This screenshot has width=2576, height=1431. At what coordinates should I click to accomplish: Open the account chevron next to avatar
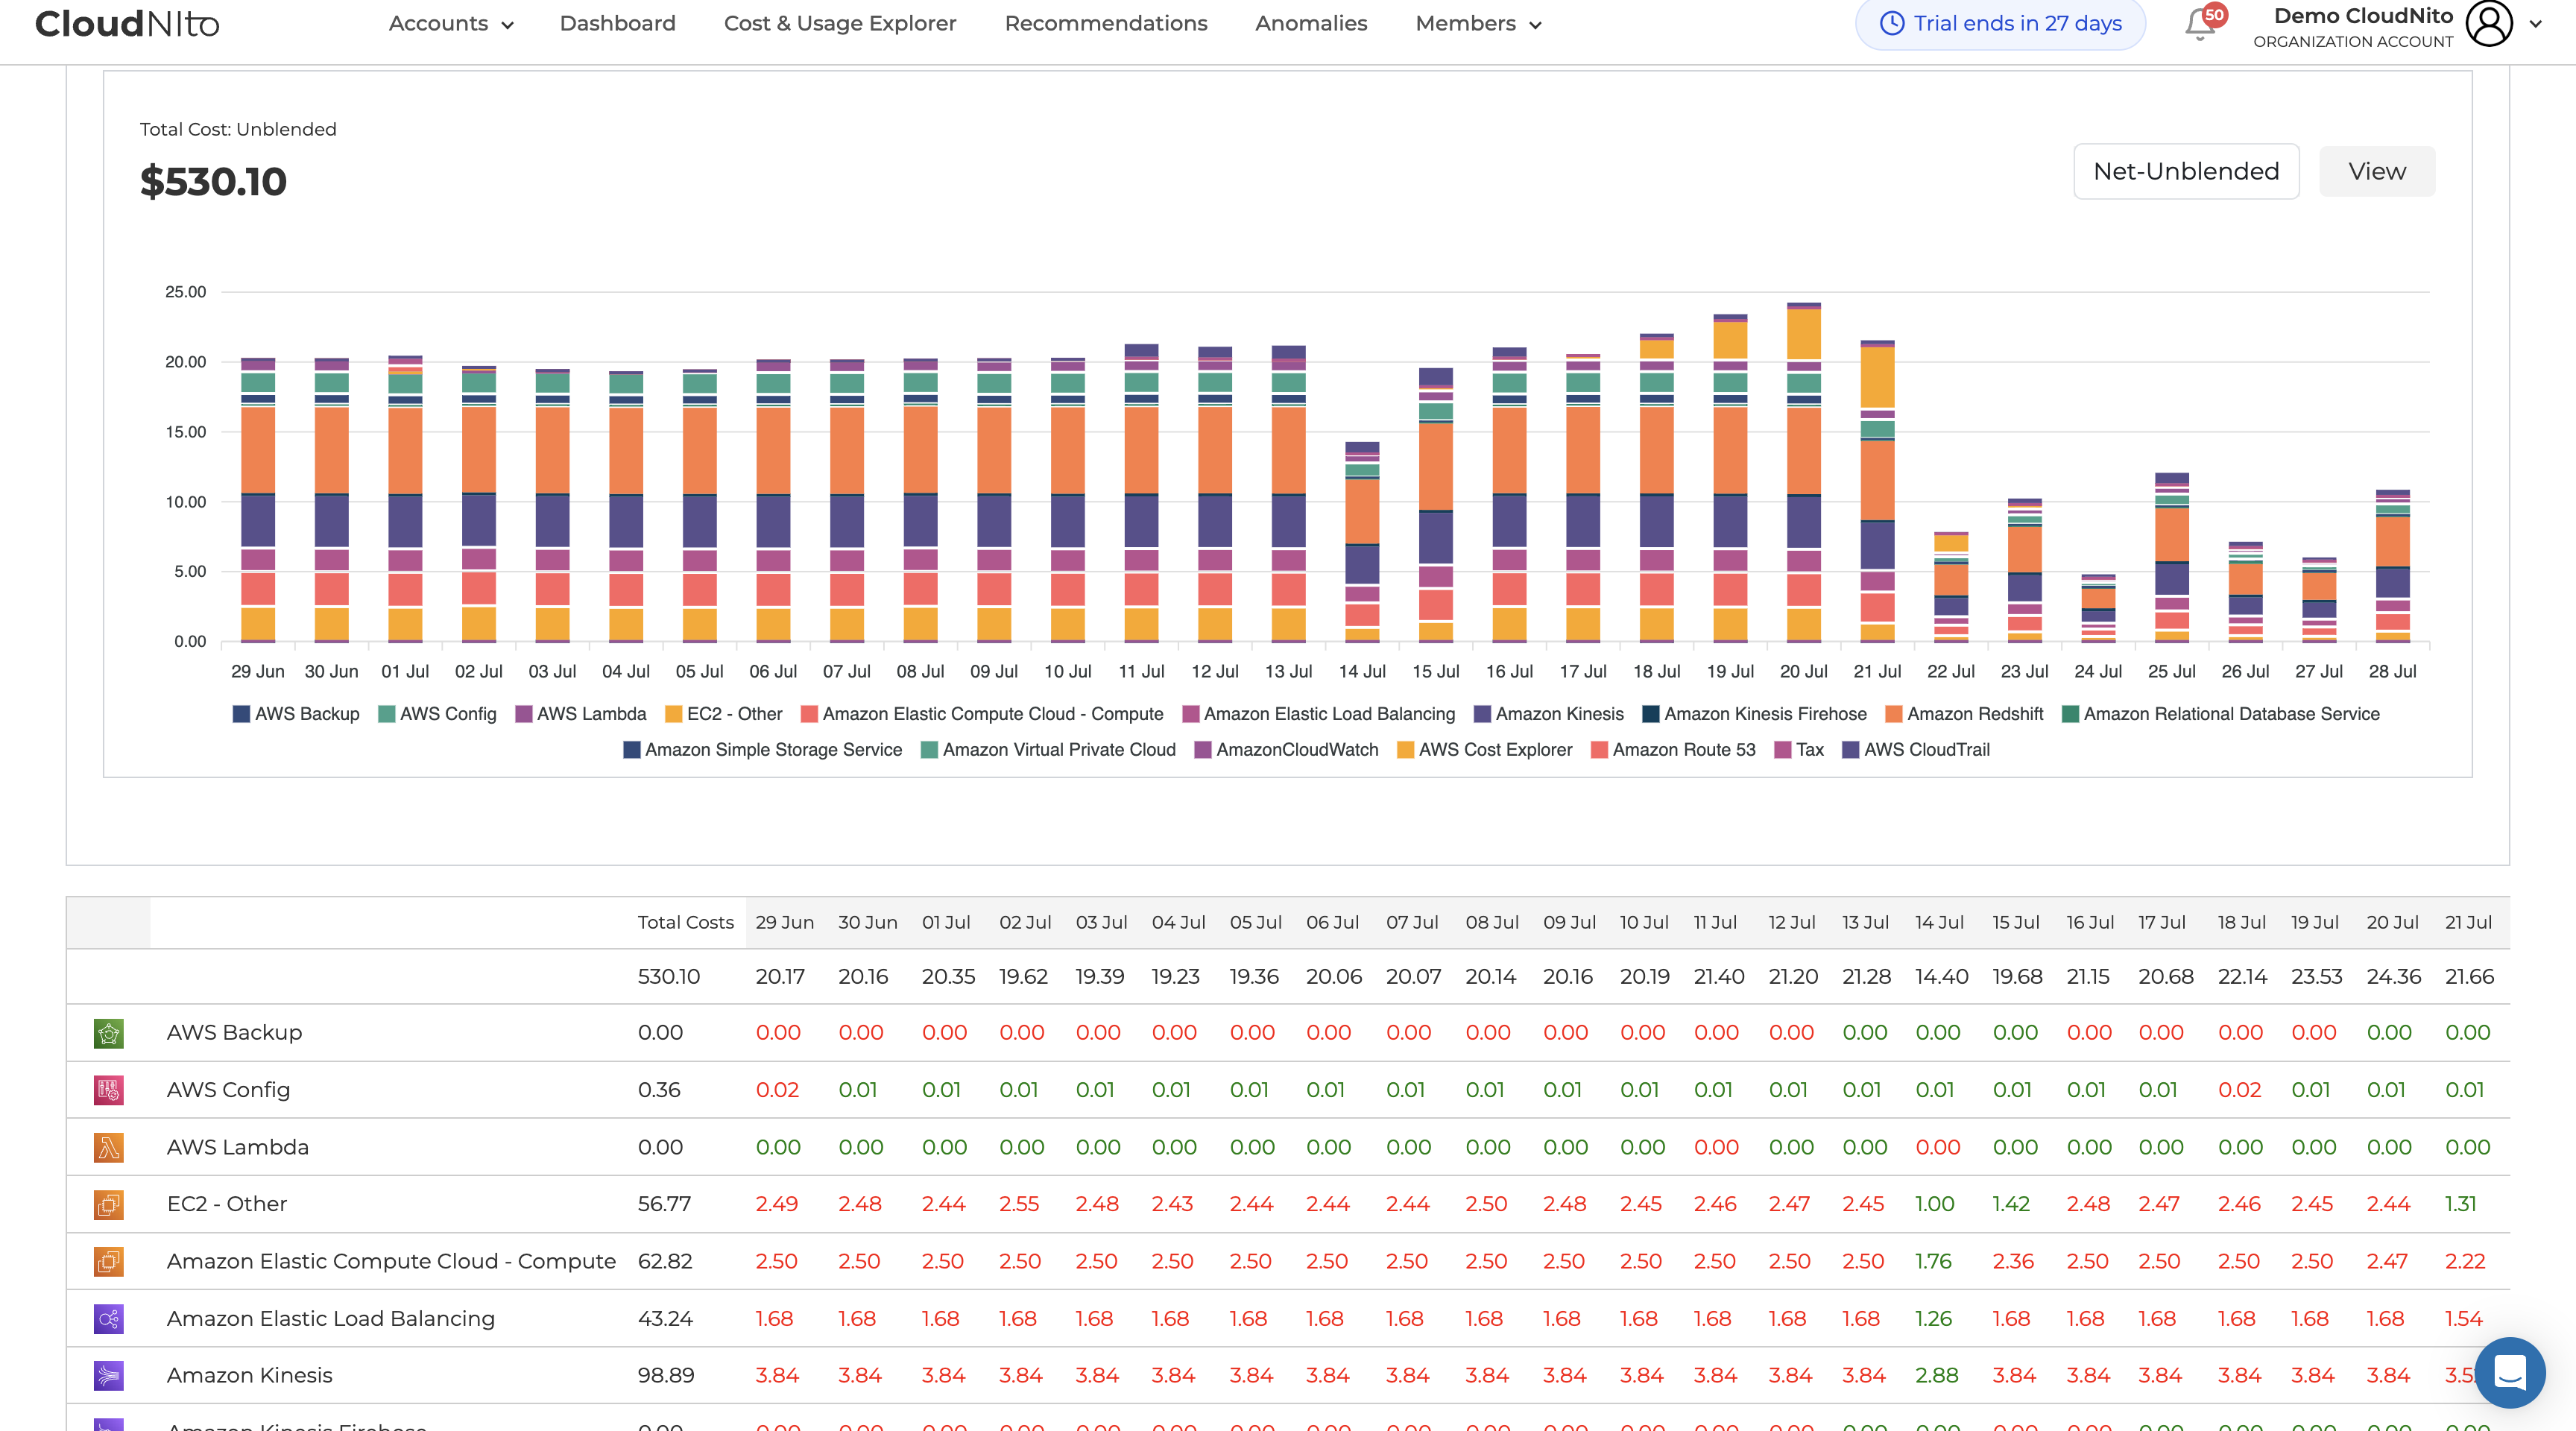point(2536,24)
